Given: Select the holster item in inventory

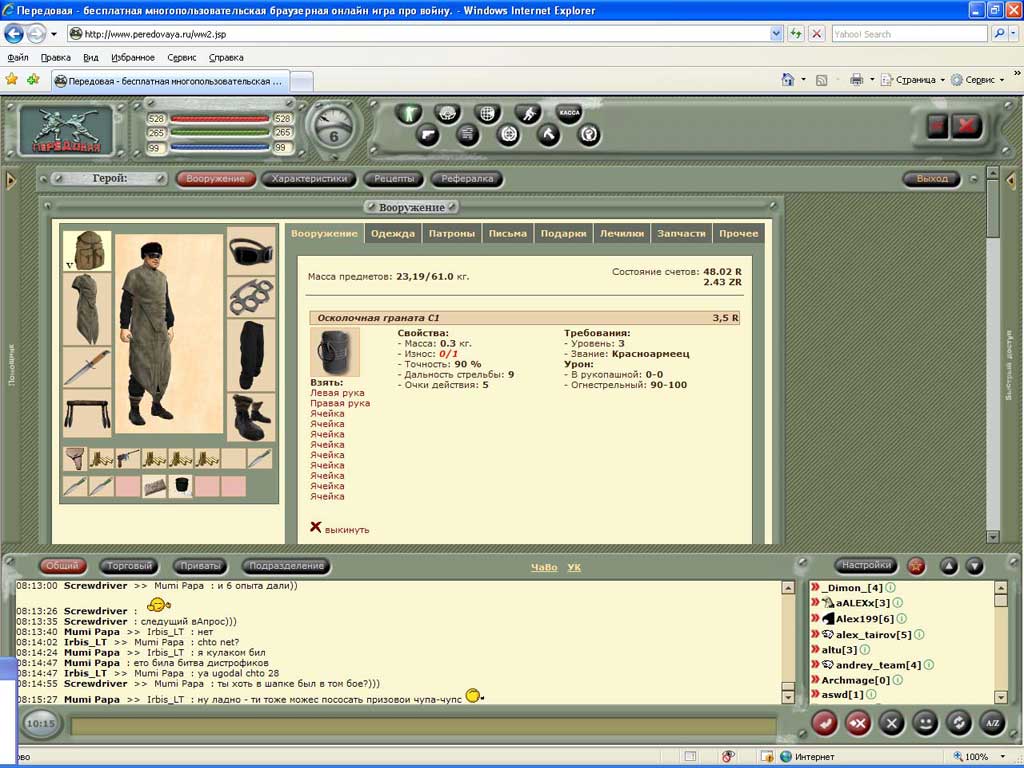Looking at the screenshot, I should tap(75, 458).
